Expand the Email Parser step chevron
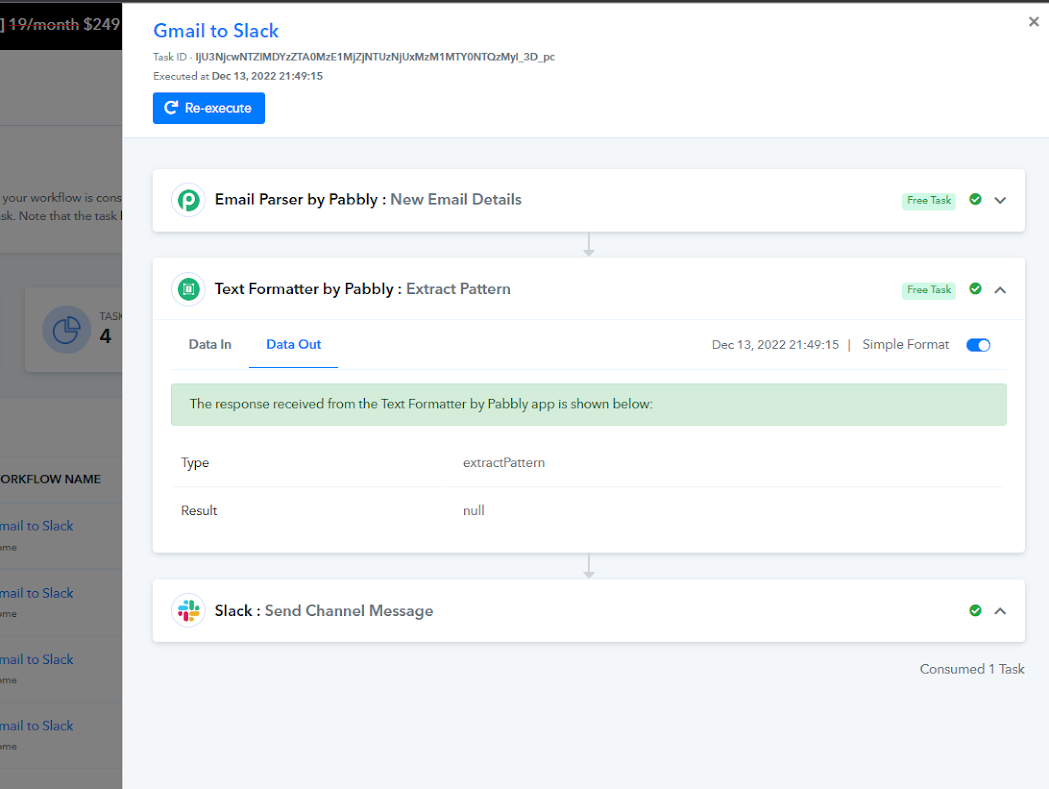Image resolution: width=1049 pixels, height=789 pixels. 1000,200
